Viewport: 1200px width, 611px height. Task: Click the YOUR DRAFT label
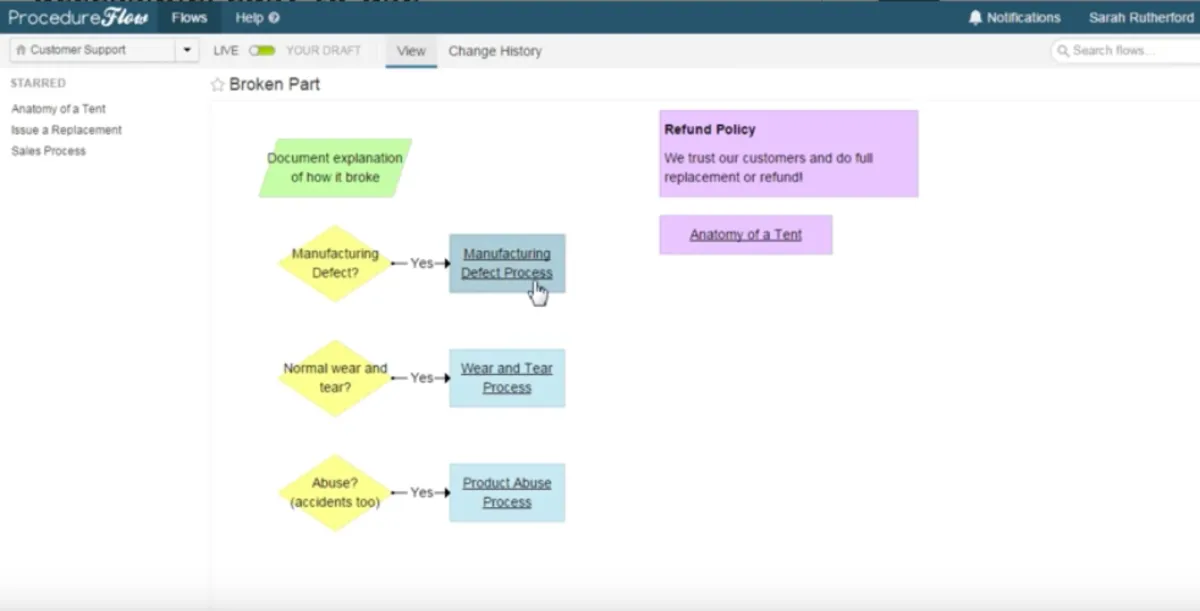pos(323,50)
